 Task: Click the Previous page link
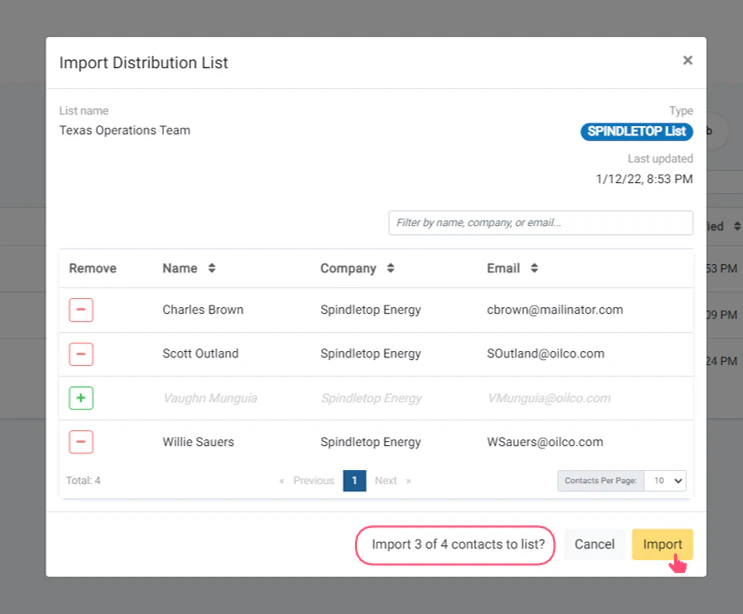pyautogui.click(x=307, y=480)
